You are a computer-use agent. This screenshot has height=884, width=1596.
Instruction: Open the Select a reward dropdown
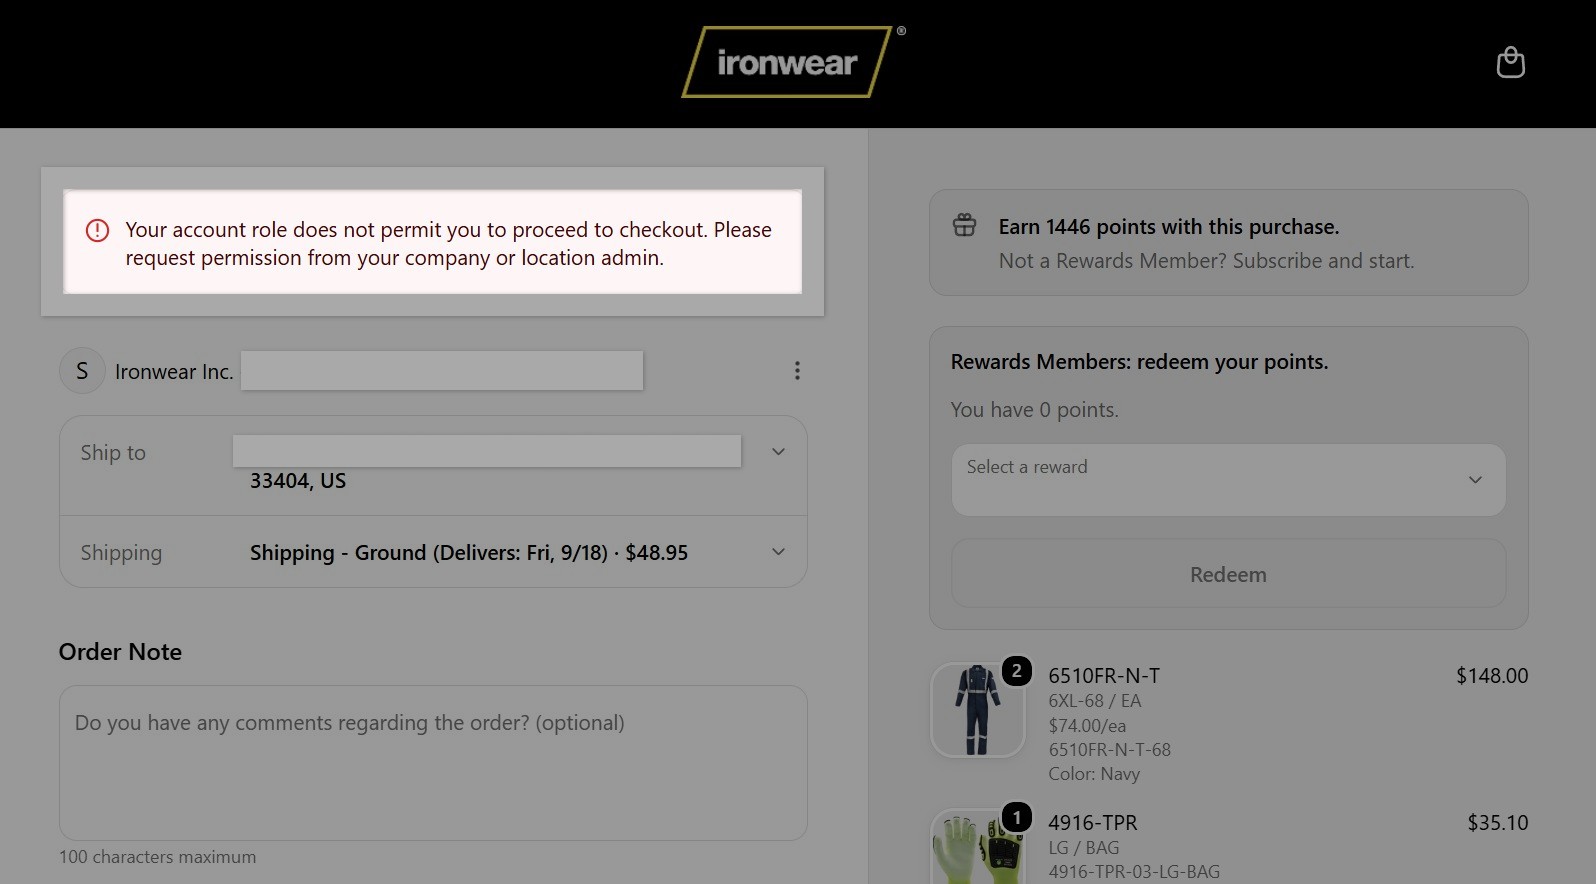point(1228,480)
